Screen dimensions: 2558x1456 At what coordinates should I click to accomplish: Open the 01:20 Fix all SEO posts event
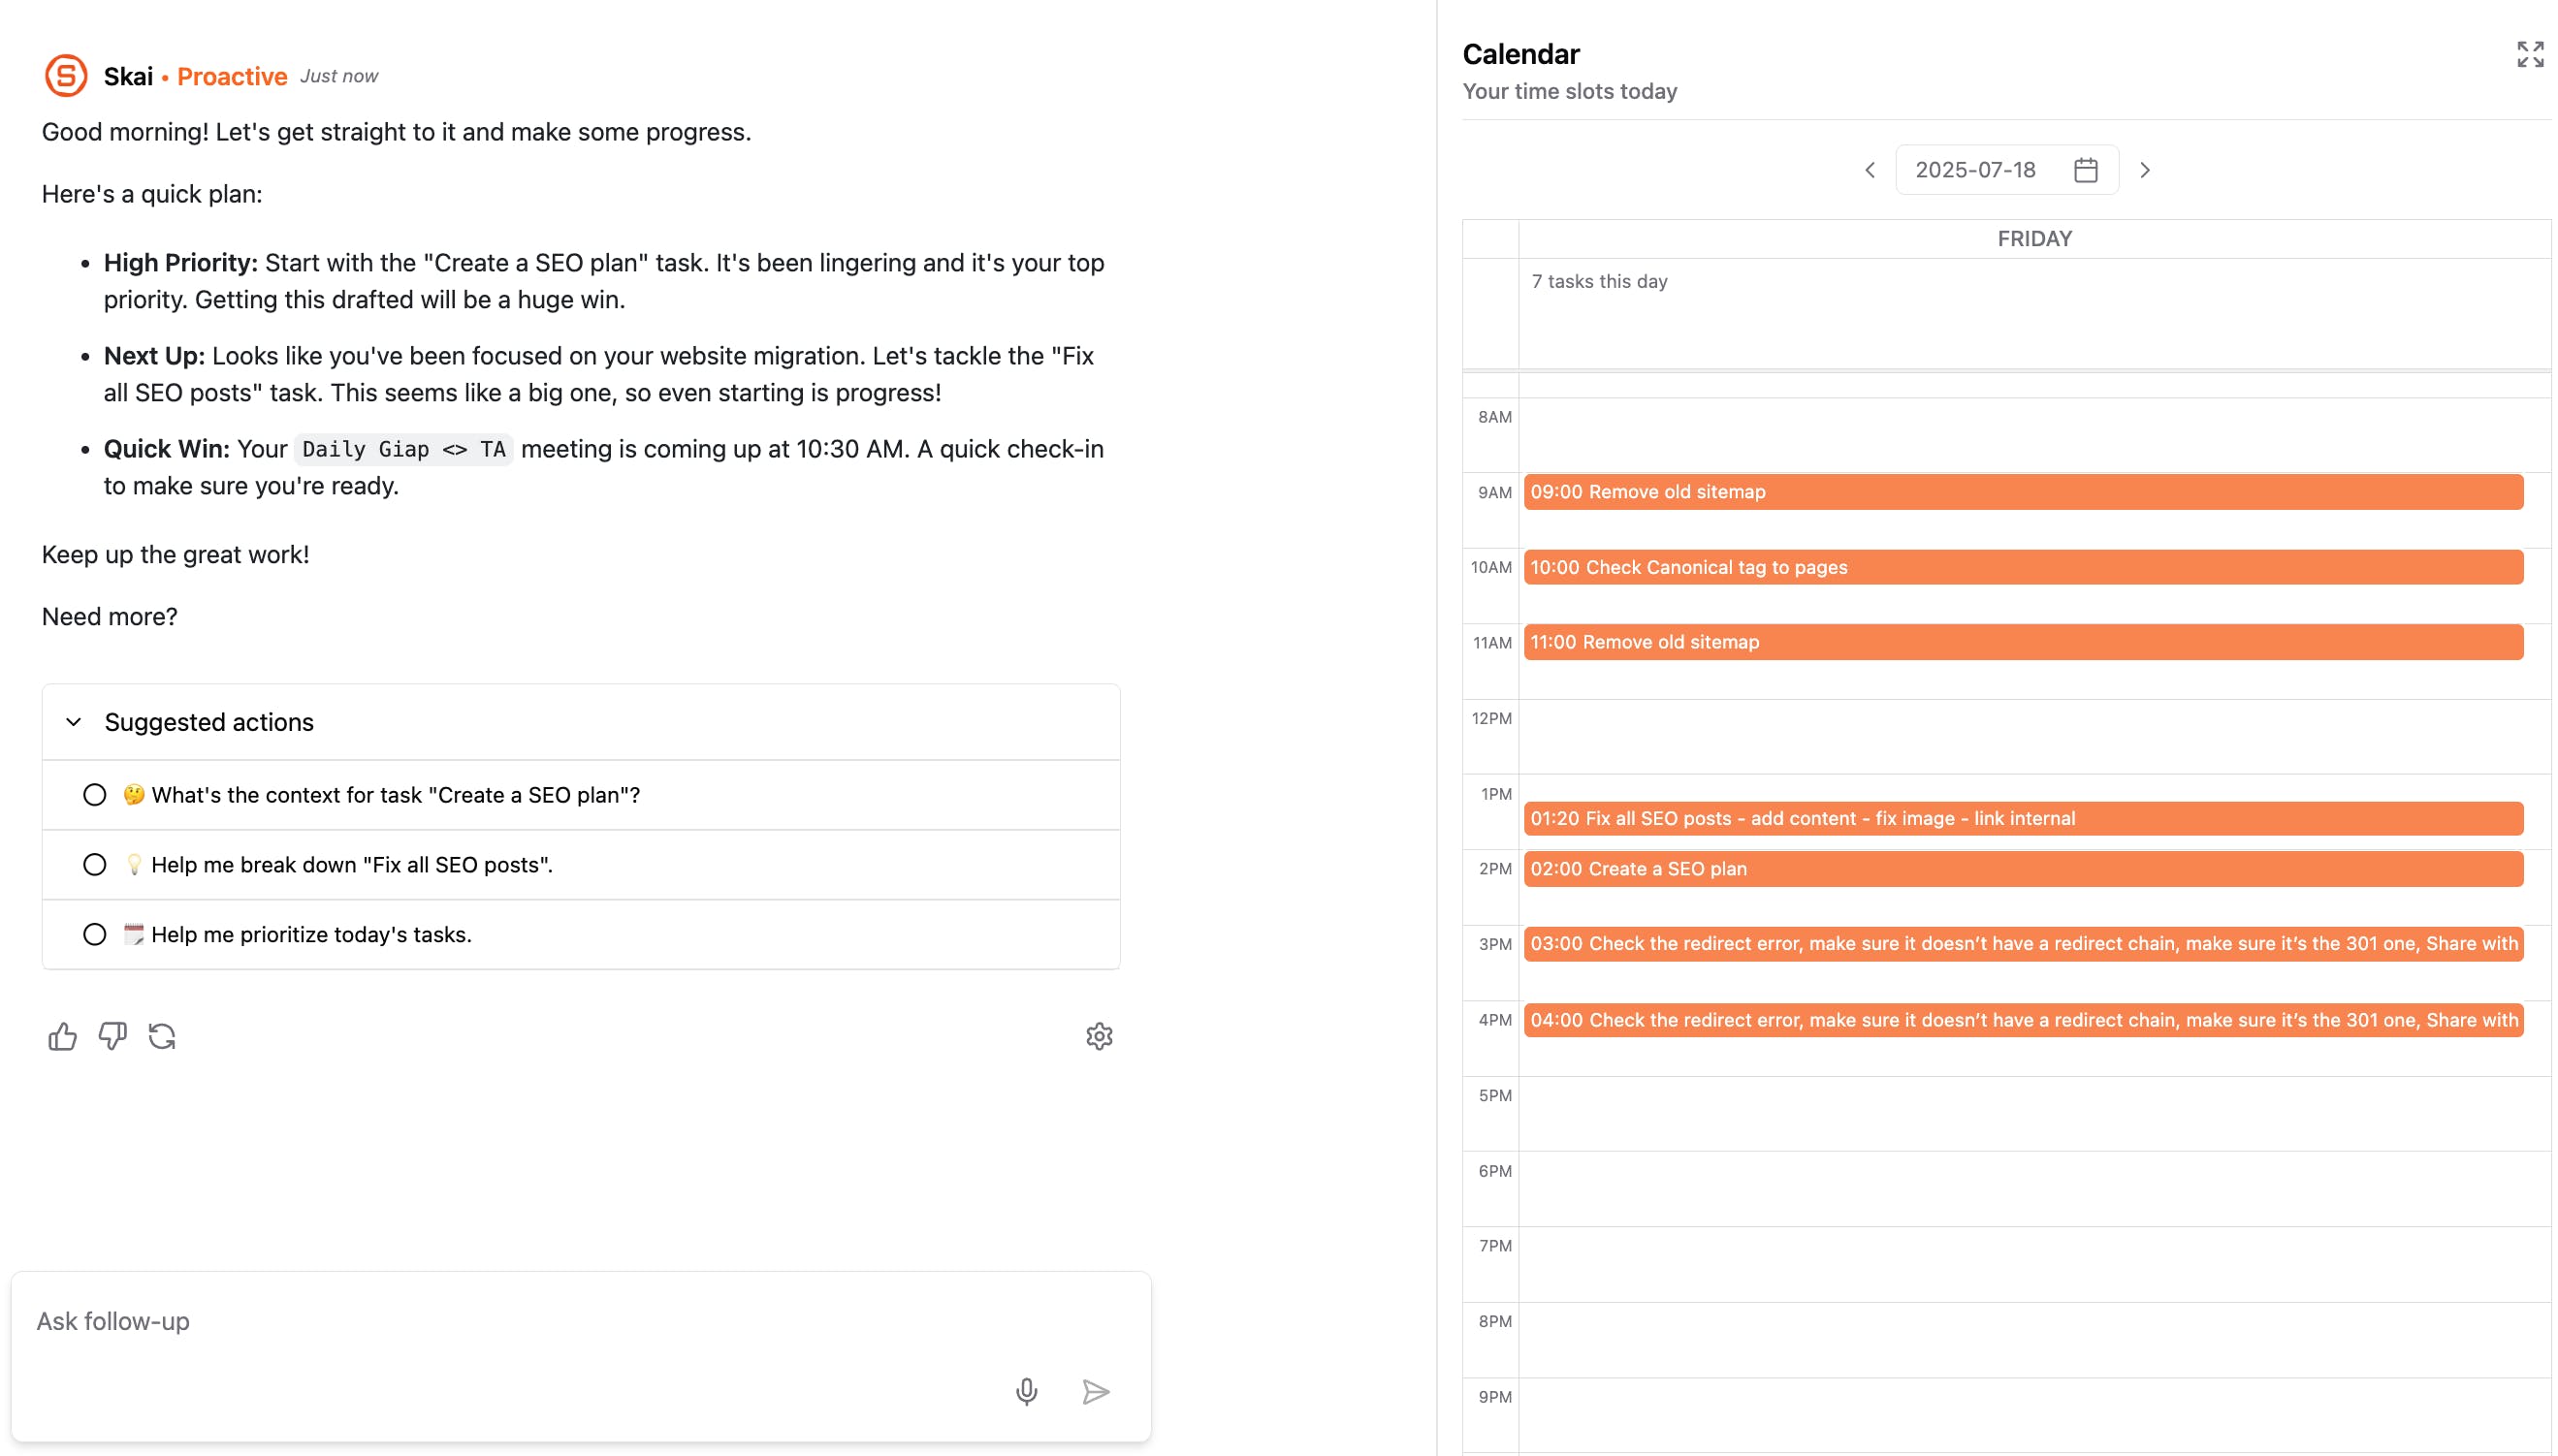(2022, 818)
